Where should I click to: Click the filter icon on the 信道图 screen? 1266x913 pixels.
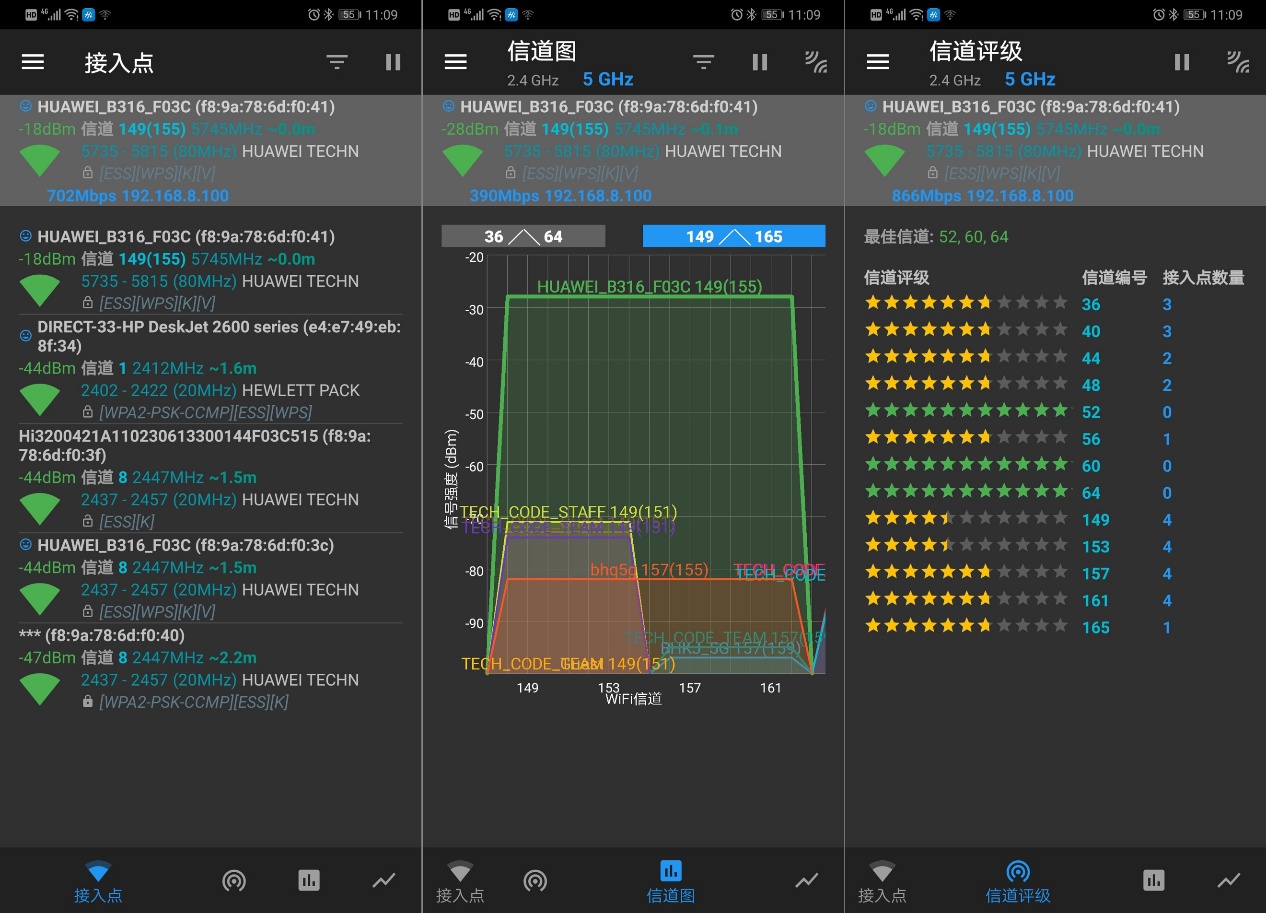point(703,62)
